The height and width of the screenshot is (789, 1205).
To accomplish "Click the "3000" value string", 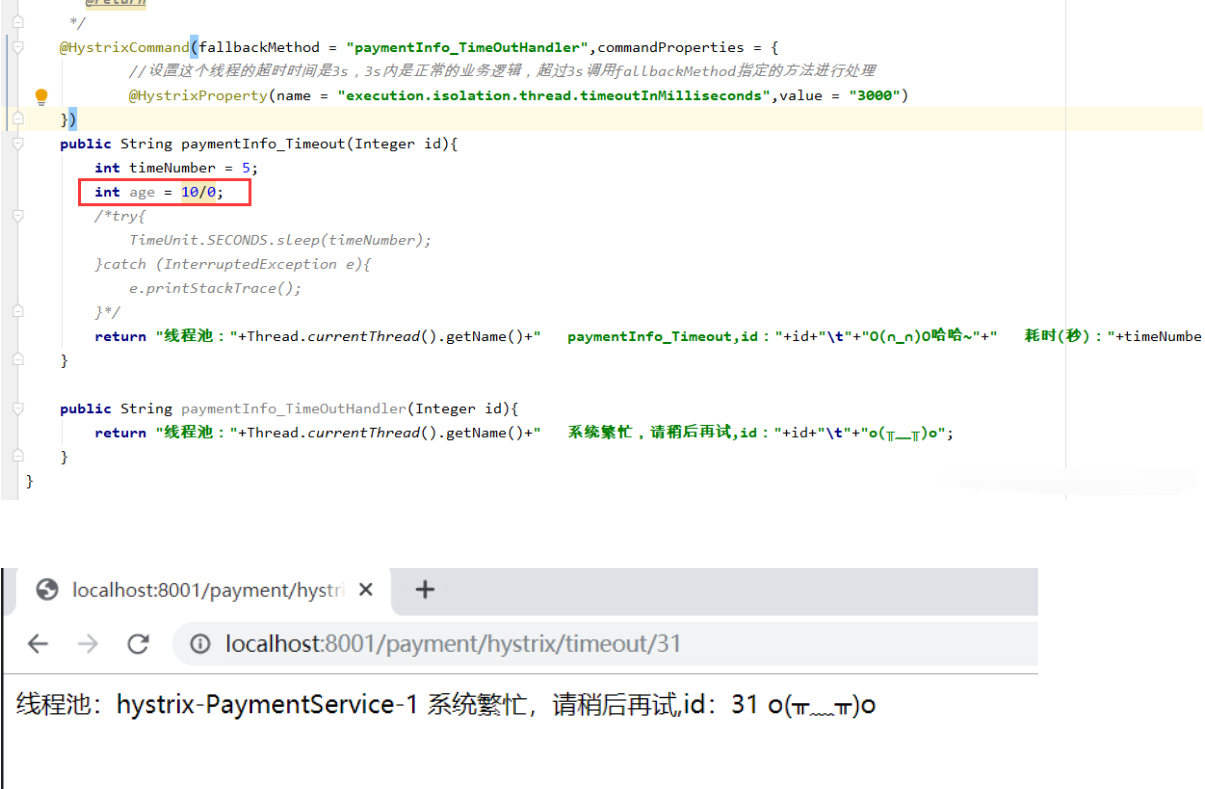I will coord(878,96).
